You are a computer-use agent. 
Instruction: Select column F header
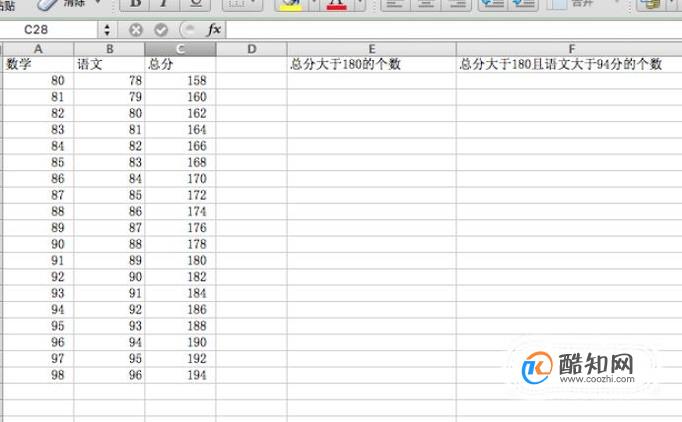click(570, 49)
